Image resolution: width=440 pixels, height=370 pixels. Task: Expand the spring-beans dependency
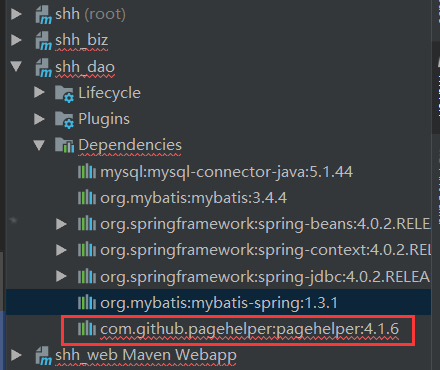[x=61, y=224]
